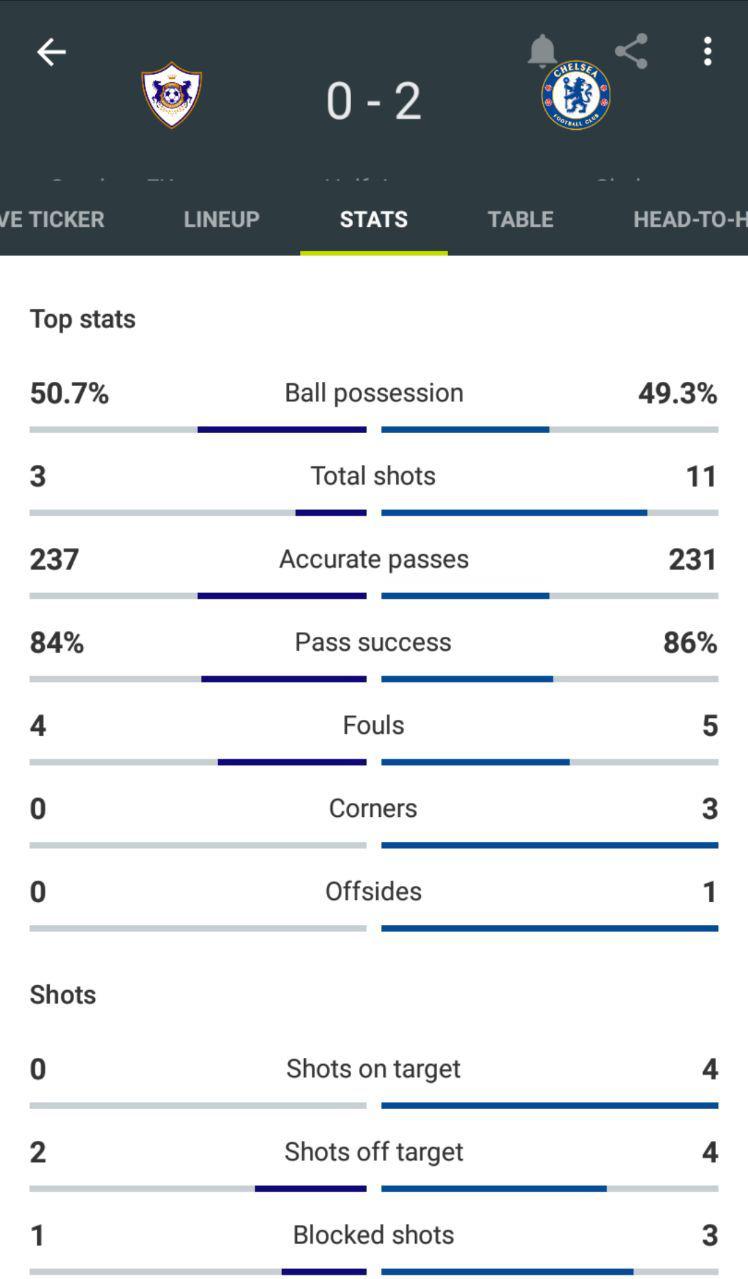This screenshot has height=1279, width=748.
Task: Open the Table tab
Action: tap(521, 219)
